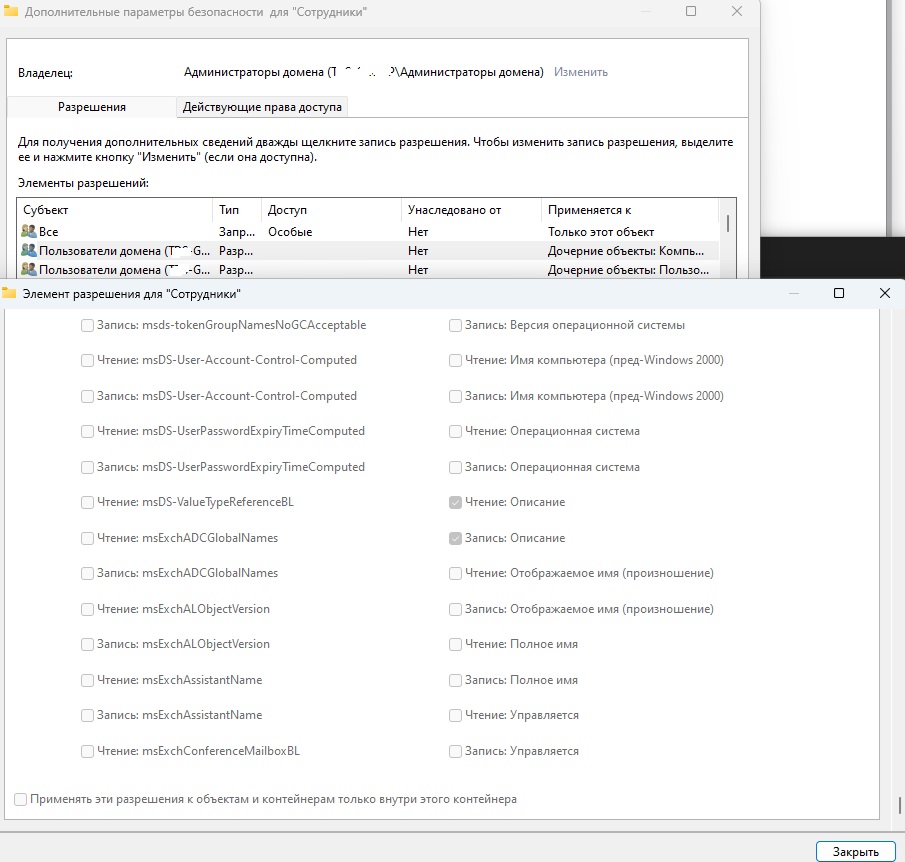Maximize the "Дополнительные параметры безопасности" window

[691, 11]
